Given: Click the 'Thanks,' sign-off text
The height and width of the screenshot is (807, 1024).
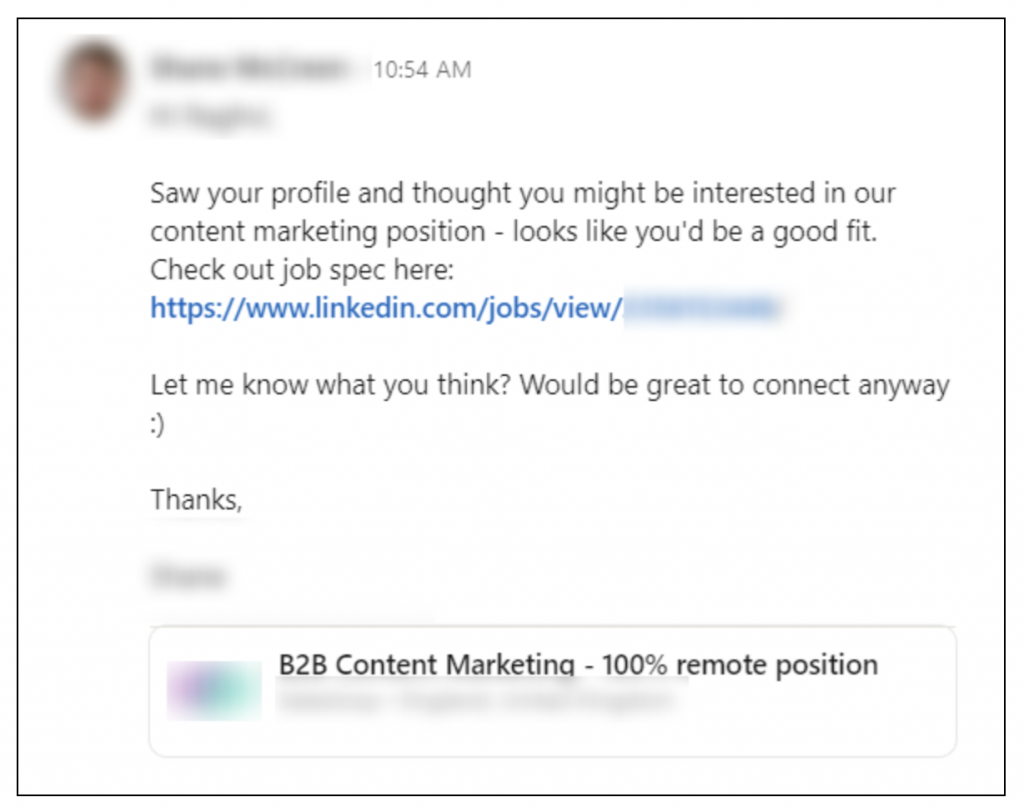Looking at the screenshot, I should pos(196,500).
